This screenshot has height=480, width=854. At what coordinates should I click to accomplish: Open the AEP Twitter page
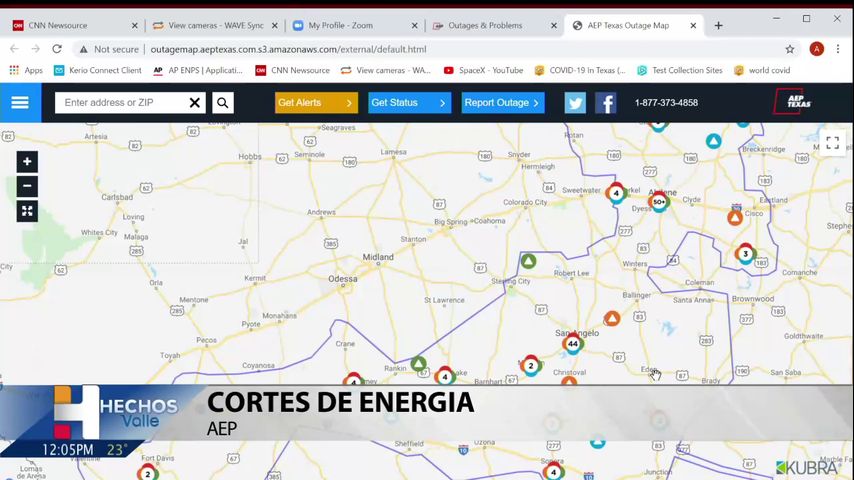pos(575,102)
